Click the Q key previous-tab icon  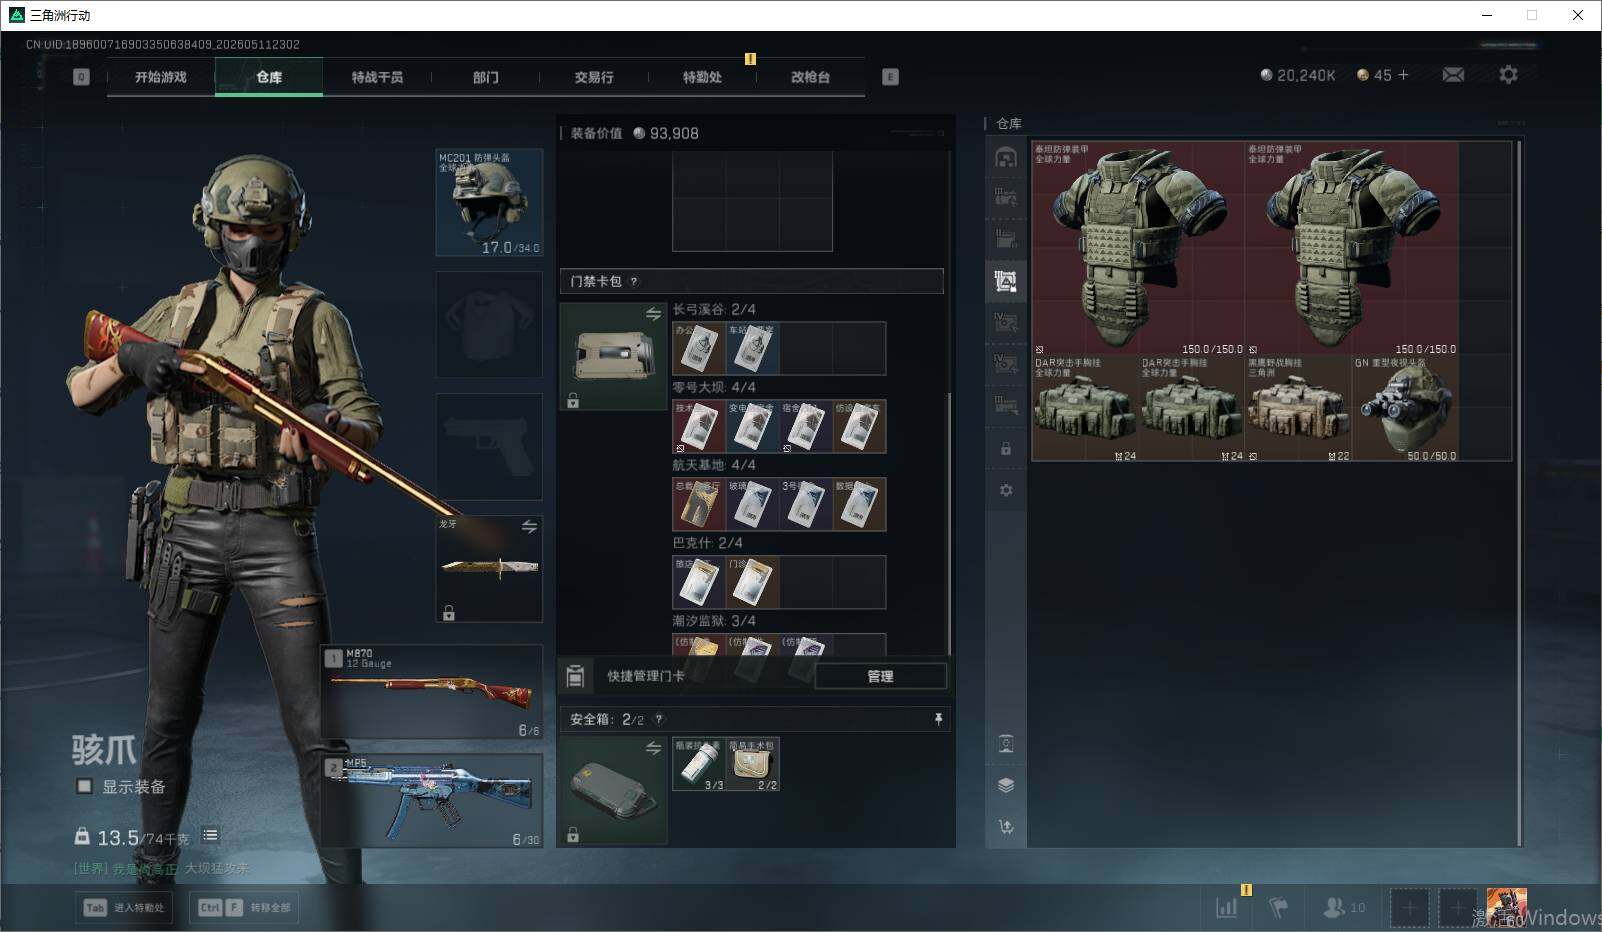[82, 77]
